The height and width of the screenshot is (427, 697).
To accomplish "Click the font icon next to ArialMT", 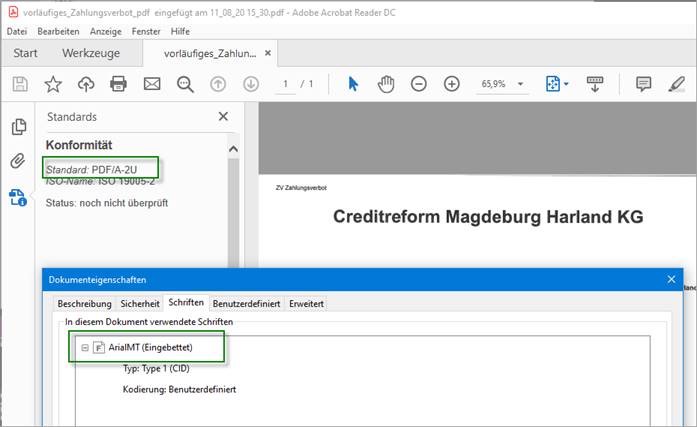I will point(99,347).
